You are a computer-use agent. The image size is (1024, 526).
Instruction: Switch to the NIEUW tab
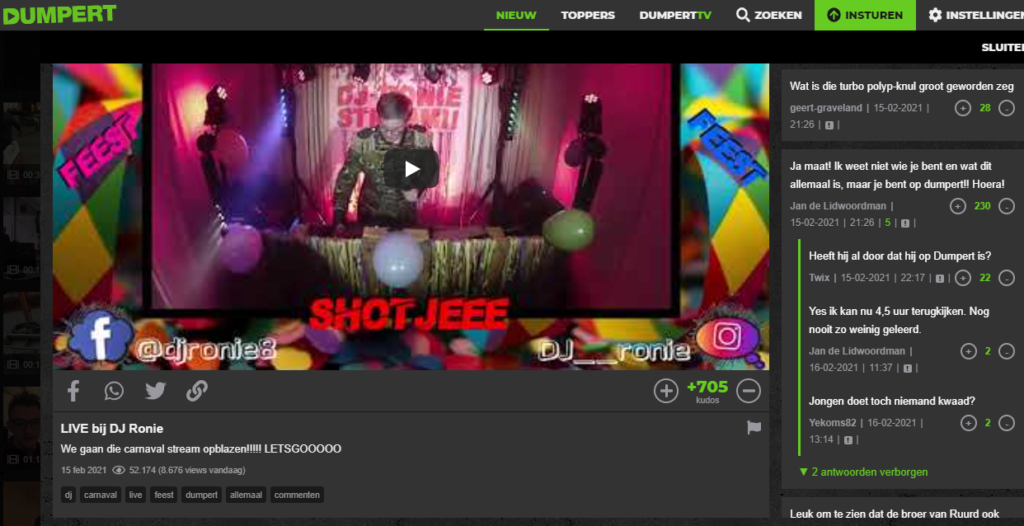click(x=516, y=15)
